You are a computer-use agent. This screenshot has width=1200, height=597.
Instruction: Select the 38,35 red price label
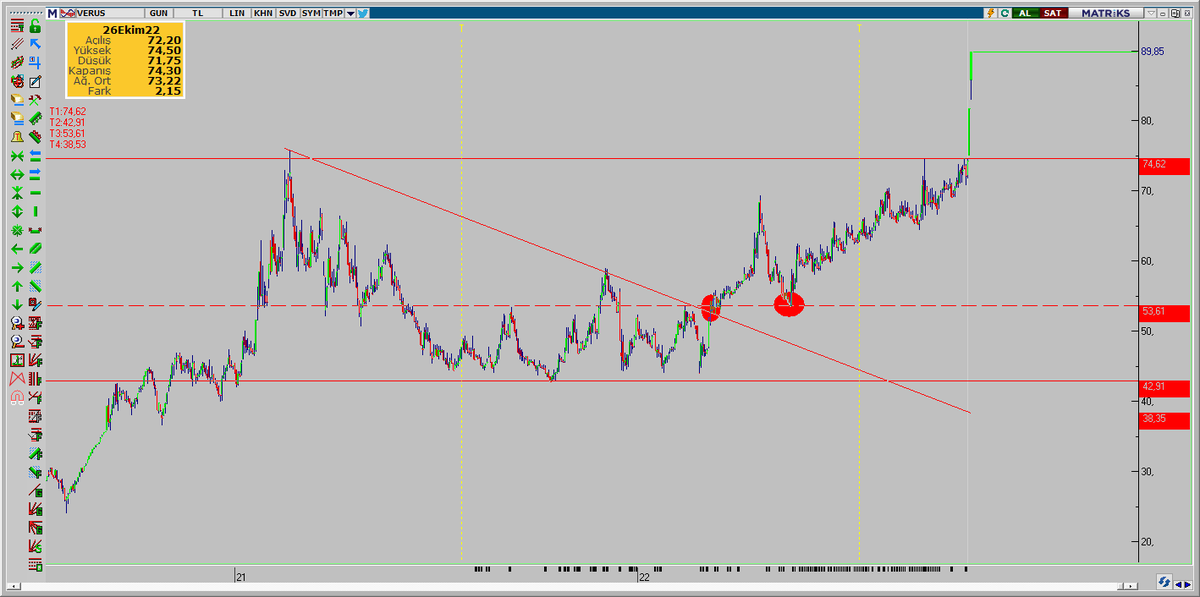click(x=1164, y=420)
